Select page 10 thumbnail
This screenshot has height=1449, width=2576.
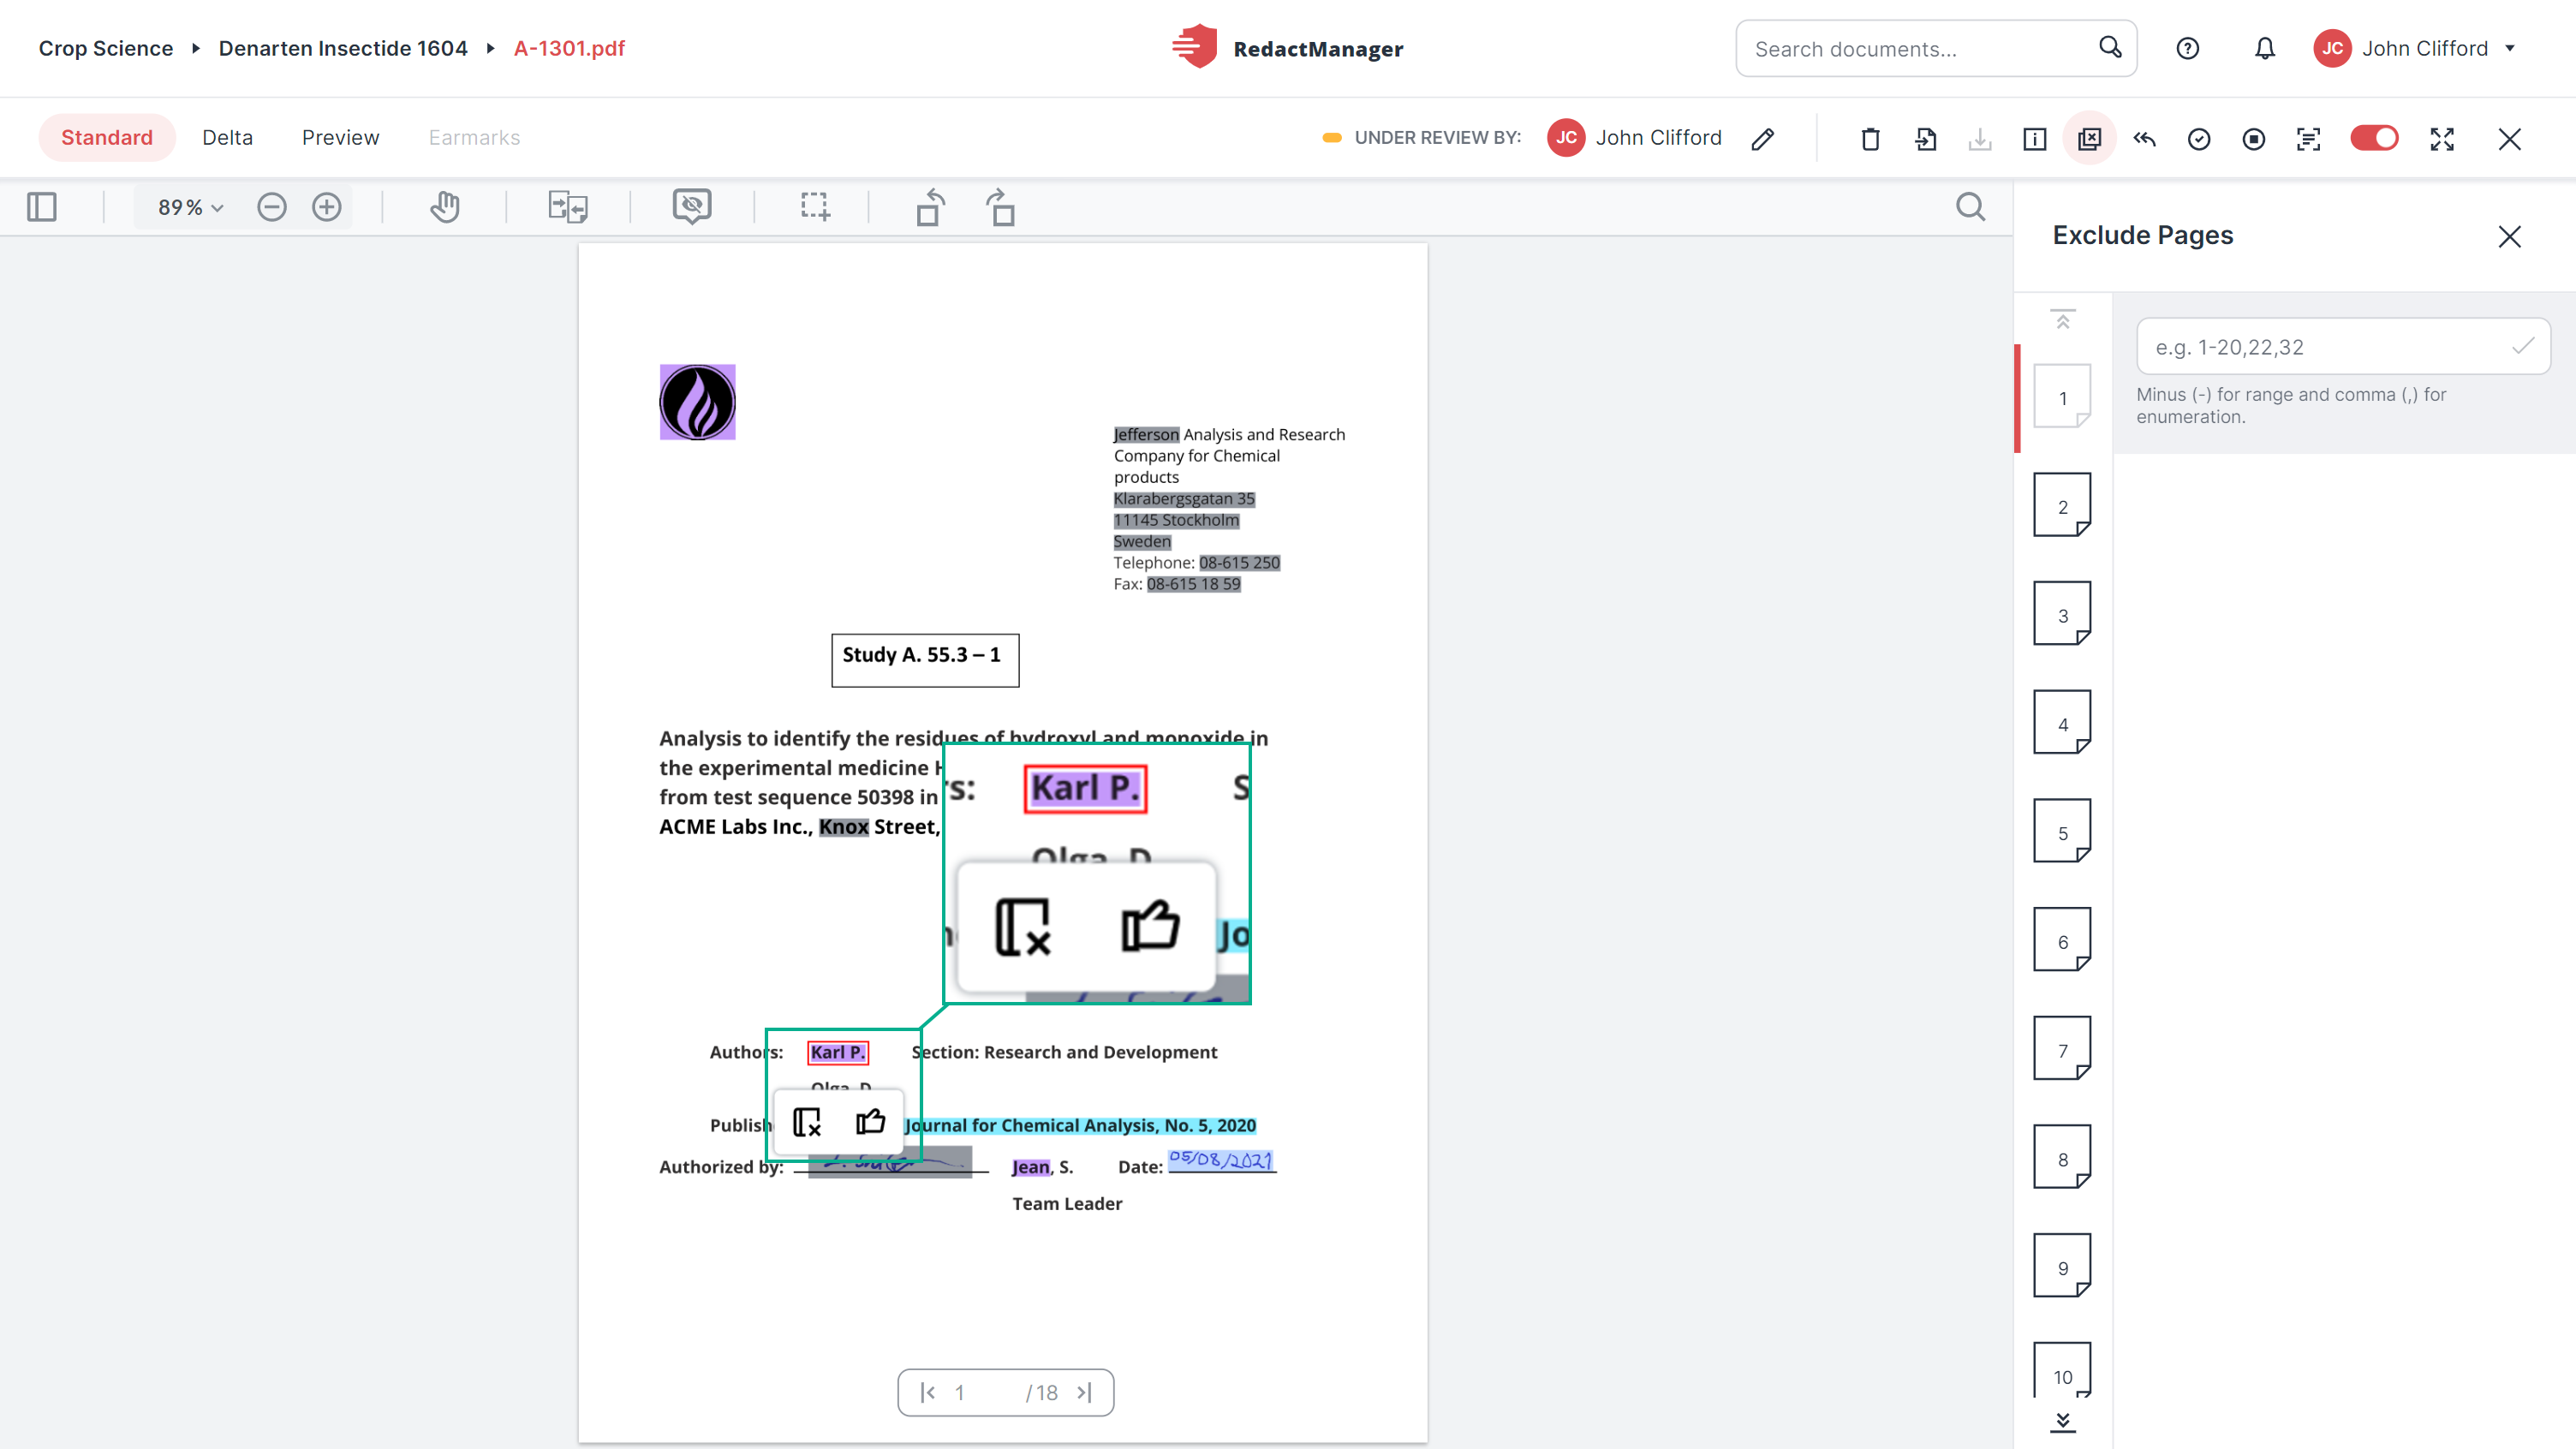[2063, 1372]
